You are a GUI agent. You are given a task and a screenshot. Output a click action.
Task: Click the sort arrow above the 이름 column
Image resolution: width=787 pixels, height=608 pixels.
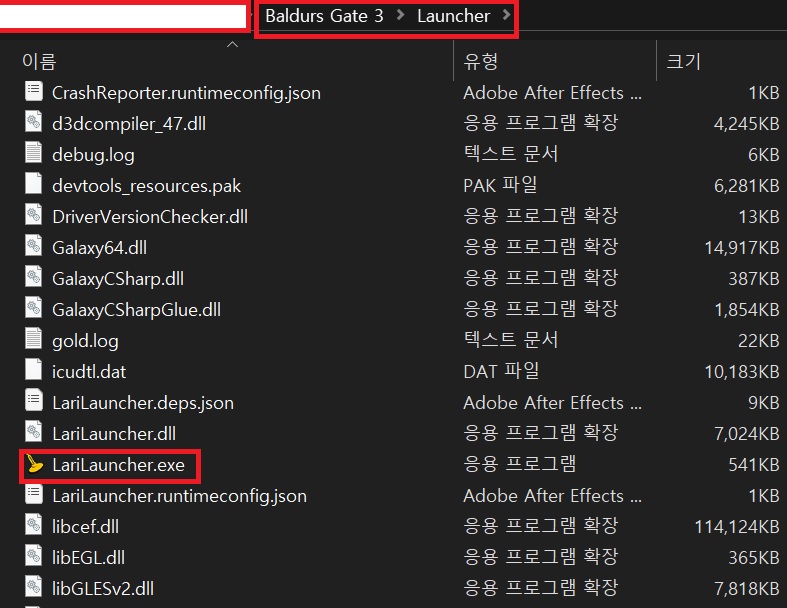point(232,45)
